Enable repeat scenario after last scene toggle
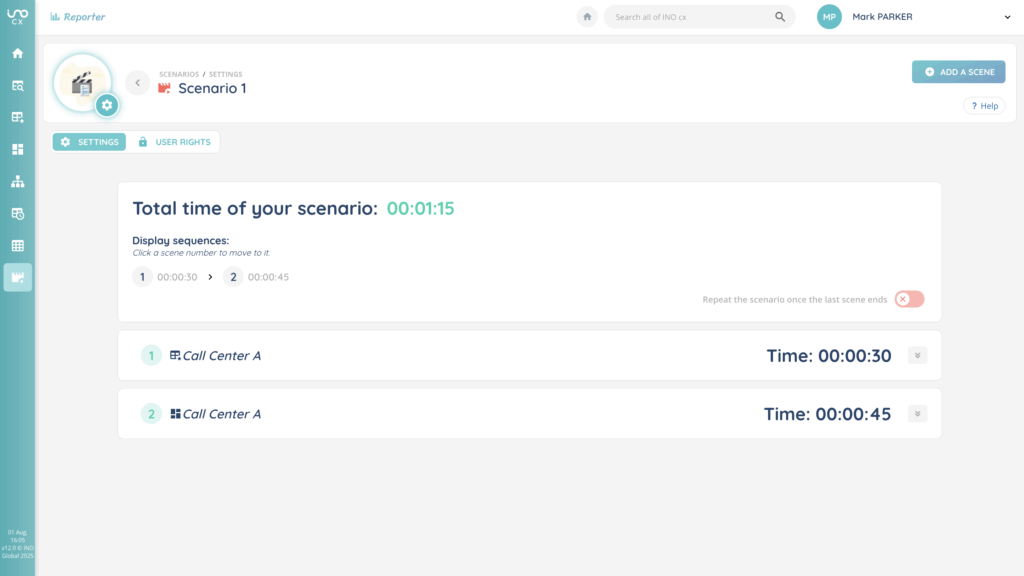 (x=909, y=299)
